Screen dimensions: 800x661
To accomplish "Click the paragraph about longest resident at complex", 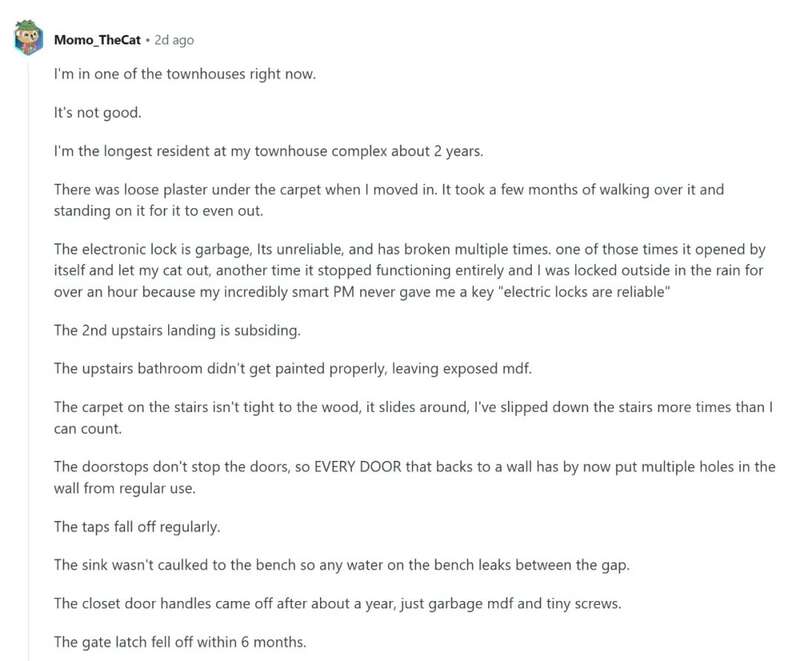I will coord(268,151).
